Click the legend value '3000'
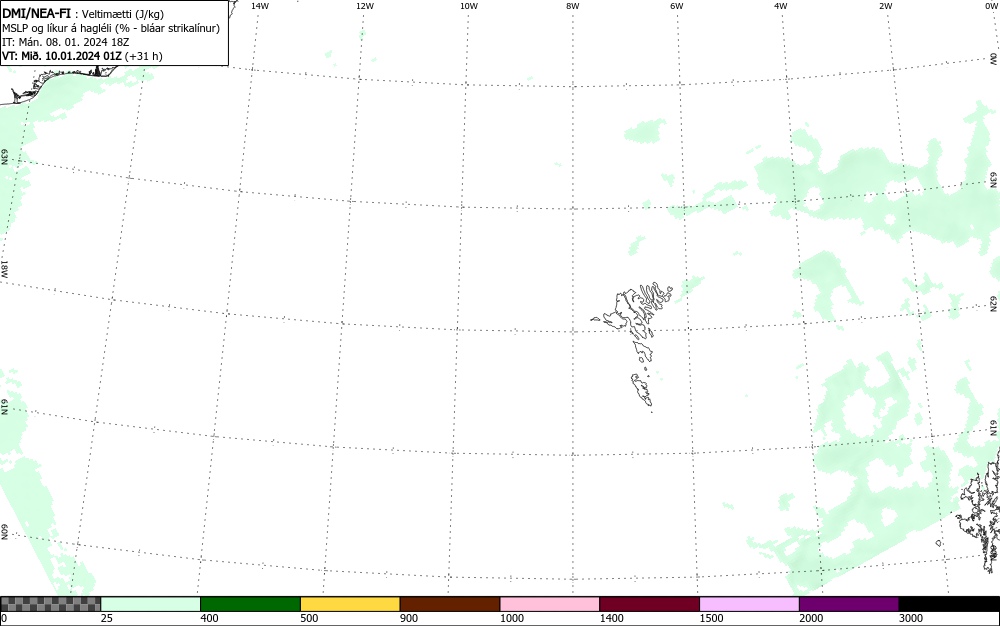 (911, 618)
